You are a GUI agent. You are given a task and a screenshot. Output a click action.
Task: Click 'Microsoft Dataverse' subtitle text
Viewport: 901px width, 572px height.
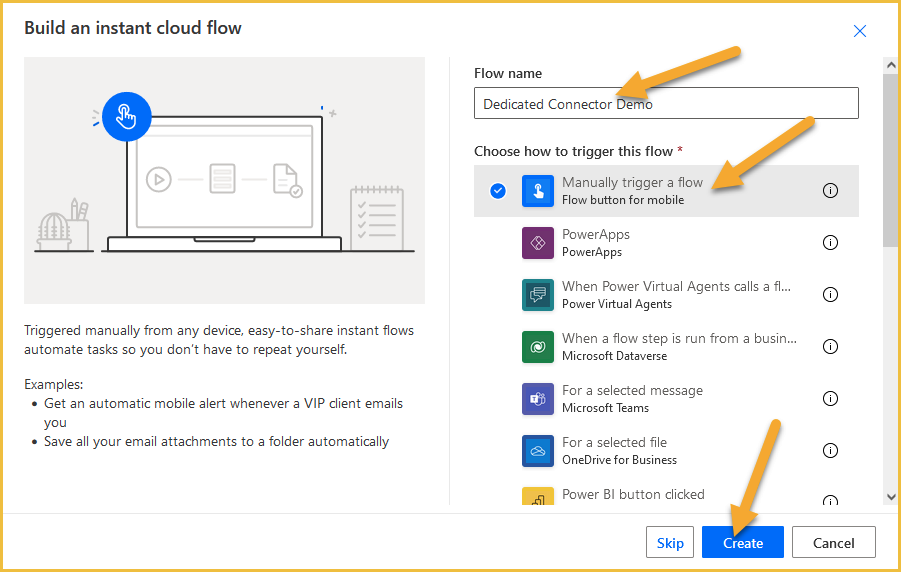pyautogui.click(x=614, y=356)
